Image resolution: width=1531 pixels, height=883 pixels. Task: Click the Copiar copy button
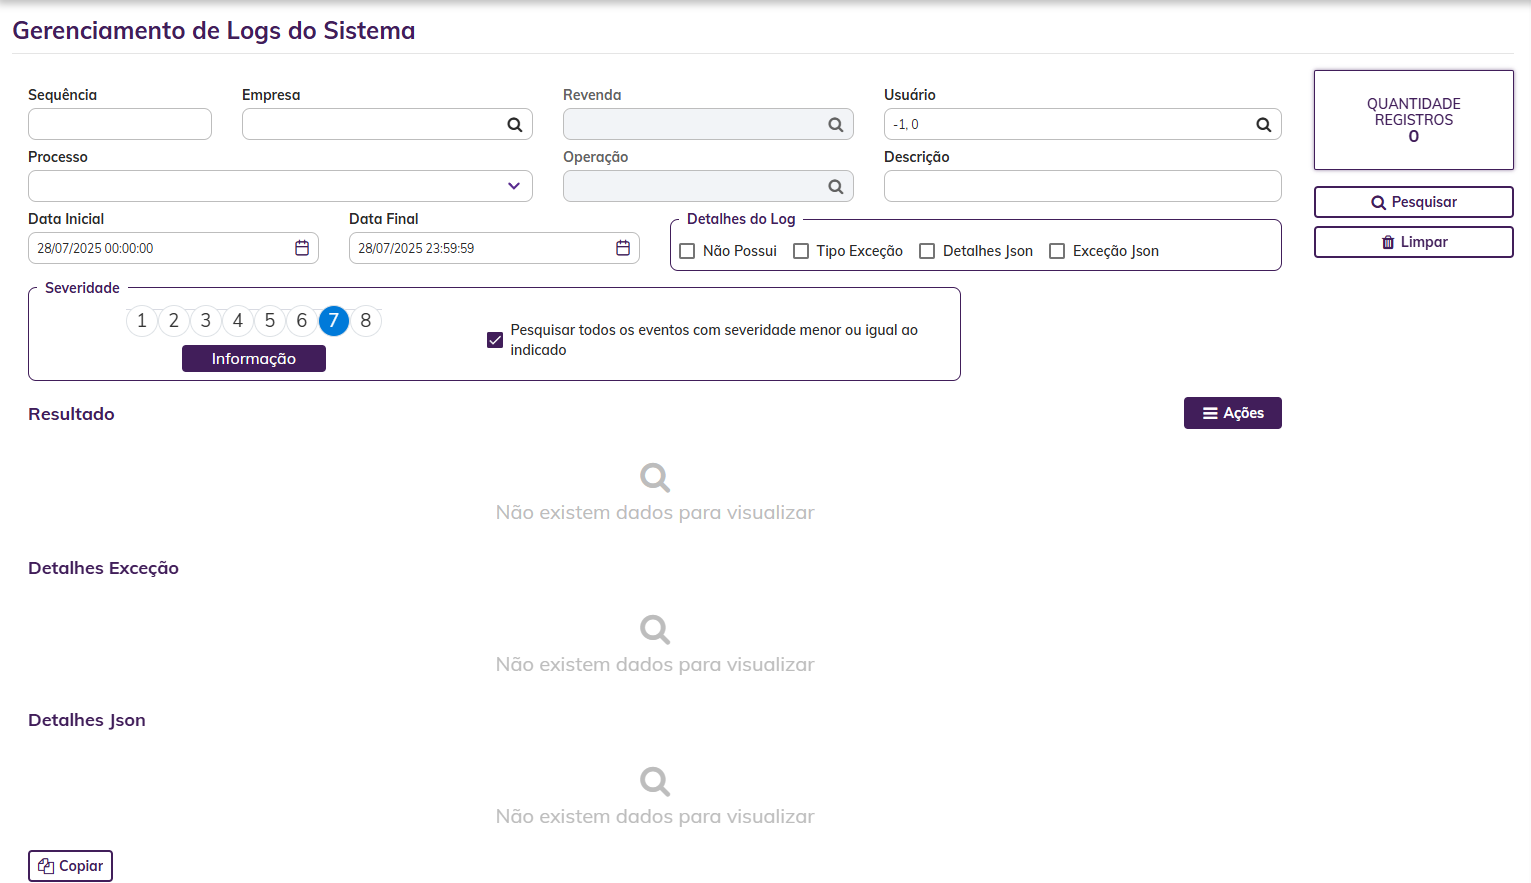click(x=70, y=866)
